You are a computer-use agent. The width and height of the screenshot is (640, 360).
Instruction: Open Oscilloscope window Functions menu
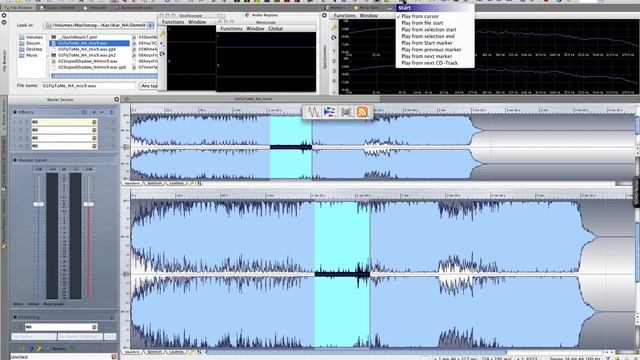pyautogui.click(x=173, y=22)
